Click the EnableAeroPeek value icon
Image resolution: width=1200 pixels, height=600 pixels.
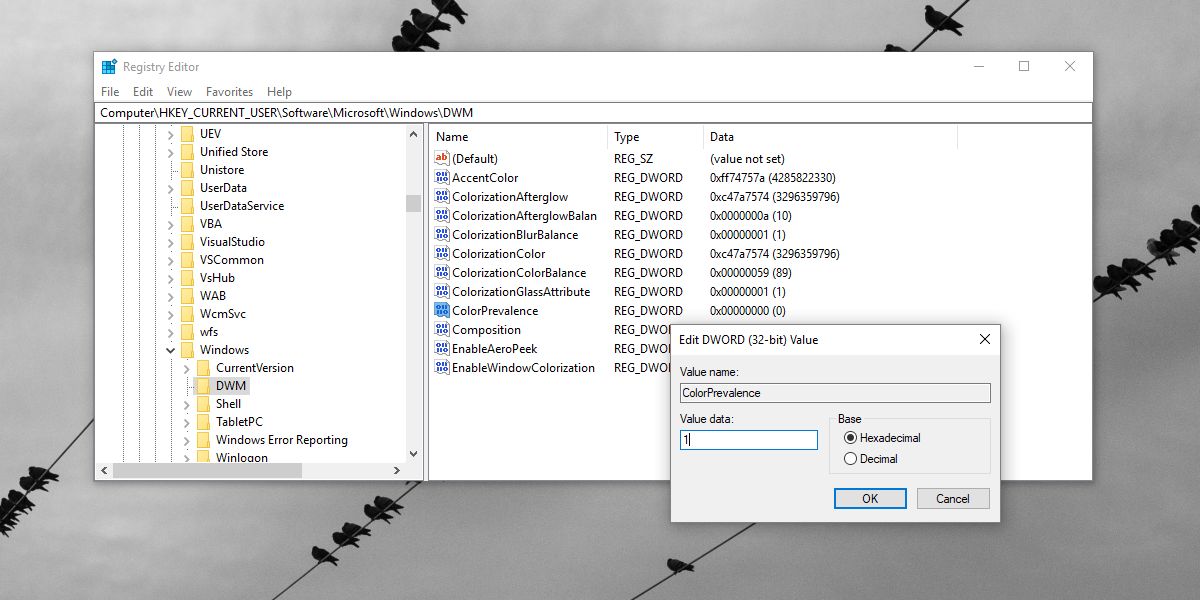click(440, 348)
